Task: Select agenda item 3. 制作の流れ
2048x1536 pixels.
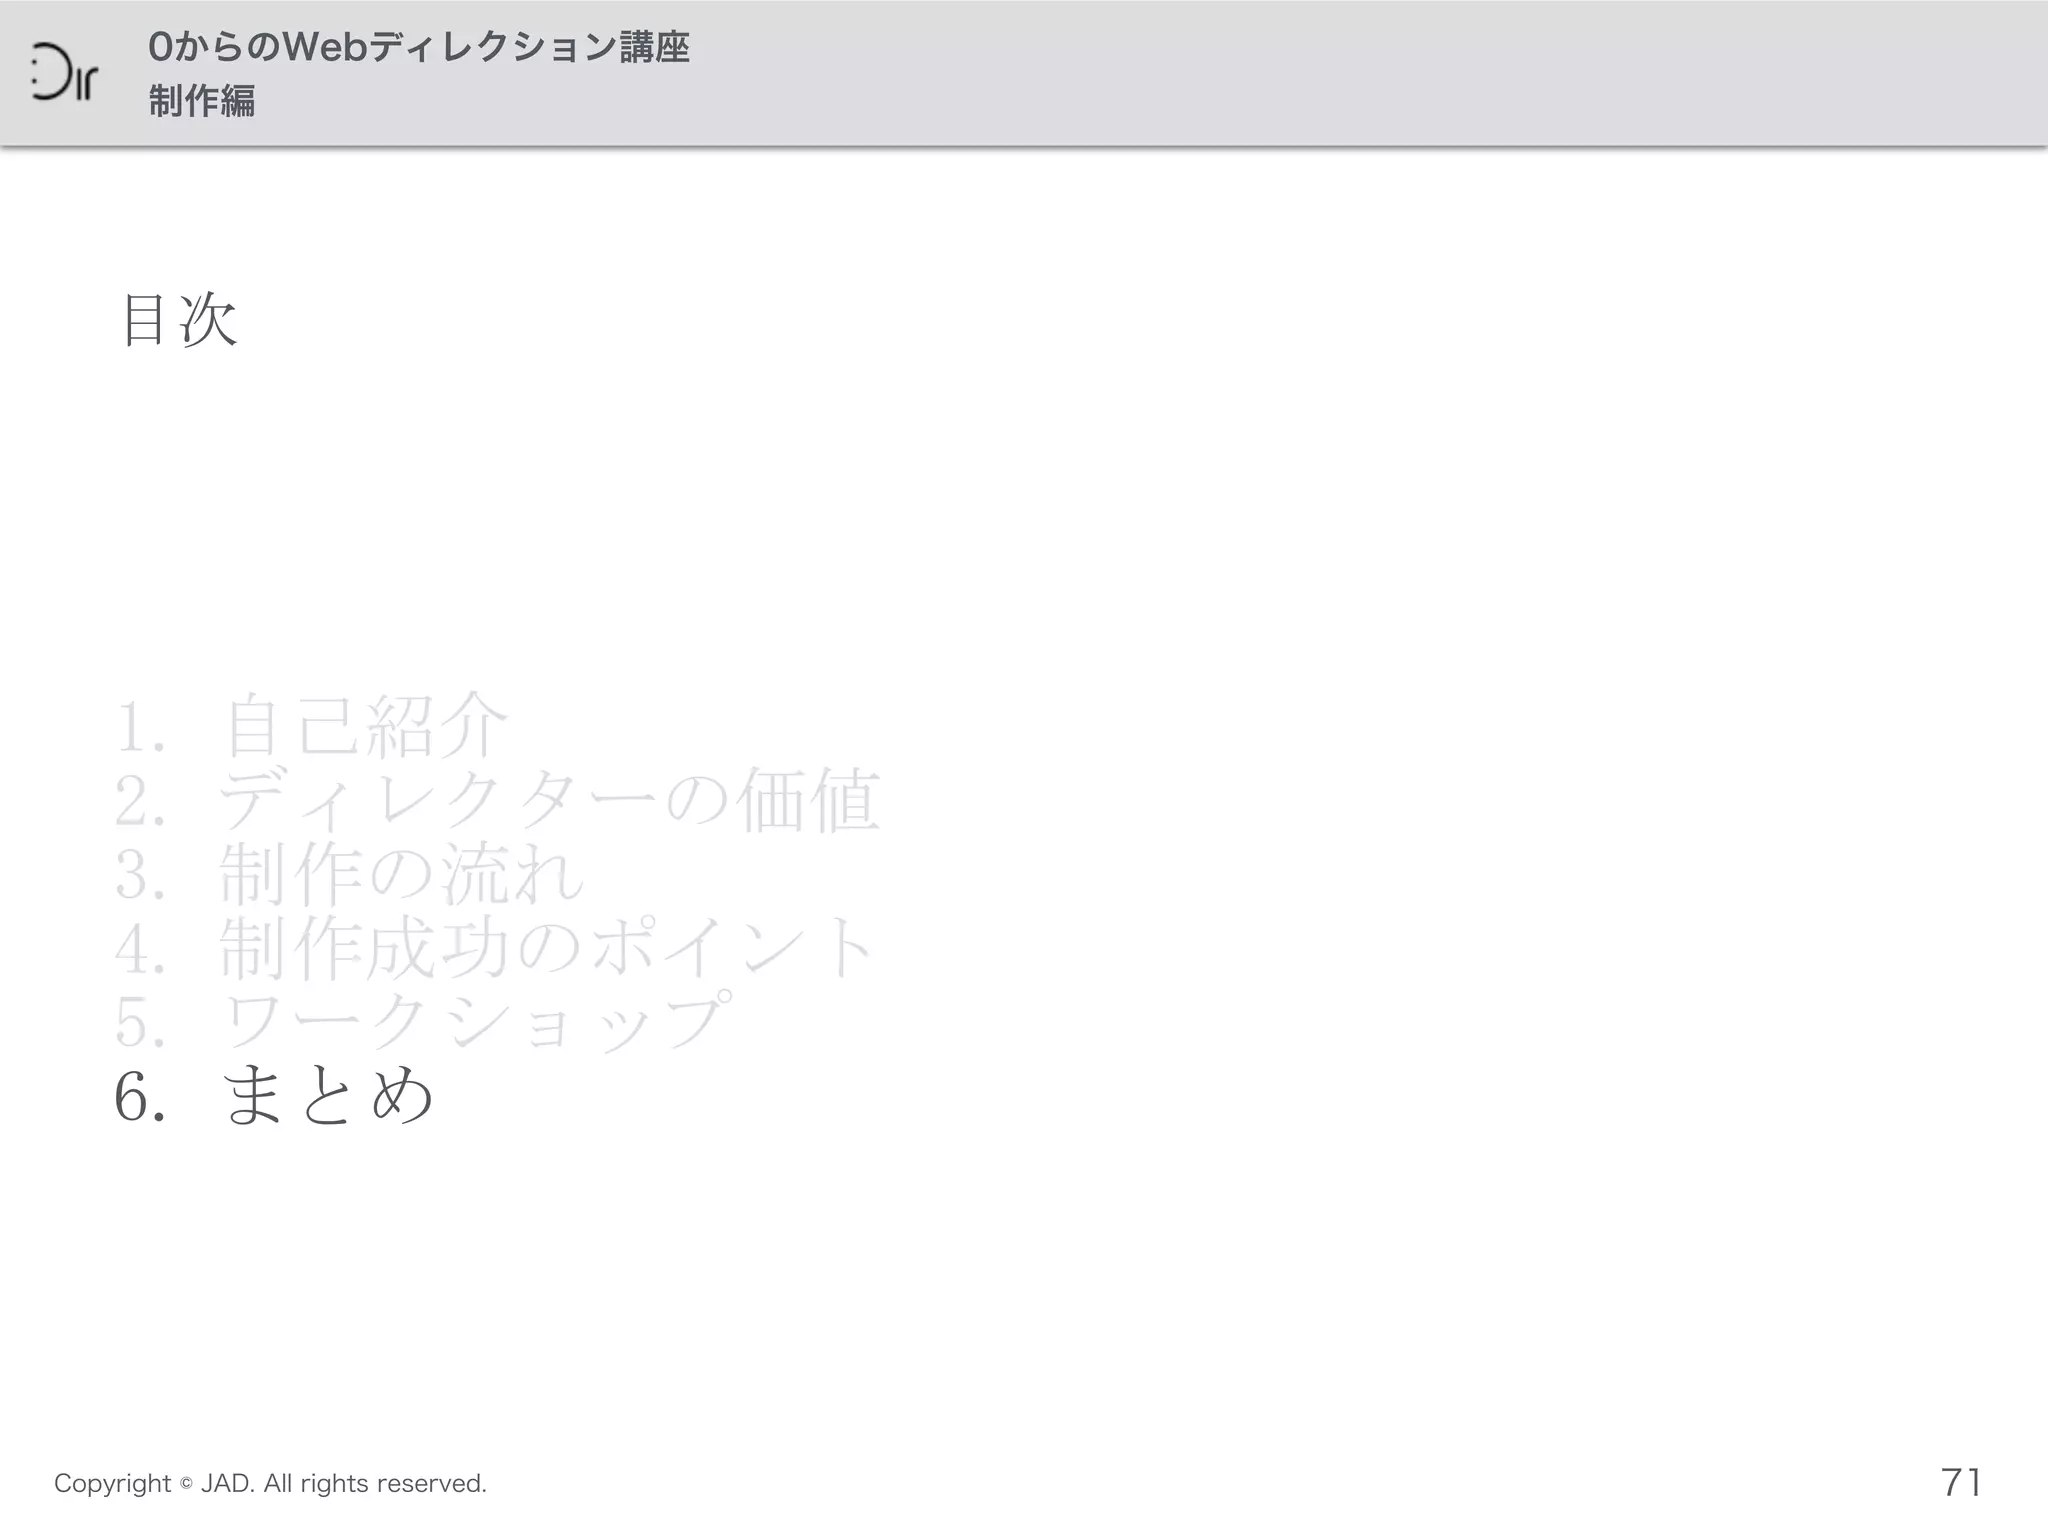Action: [350, 874]
